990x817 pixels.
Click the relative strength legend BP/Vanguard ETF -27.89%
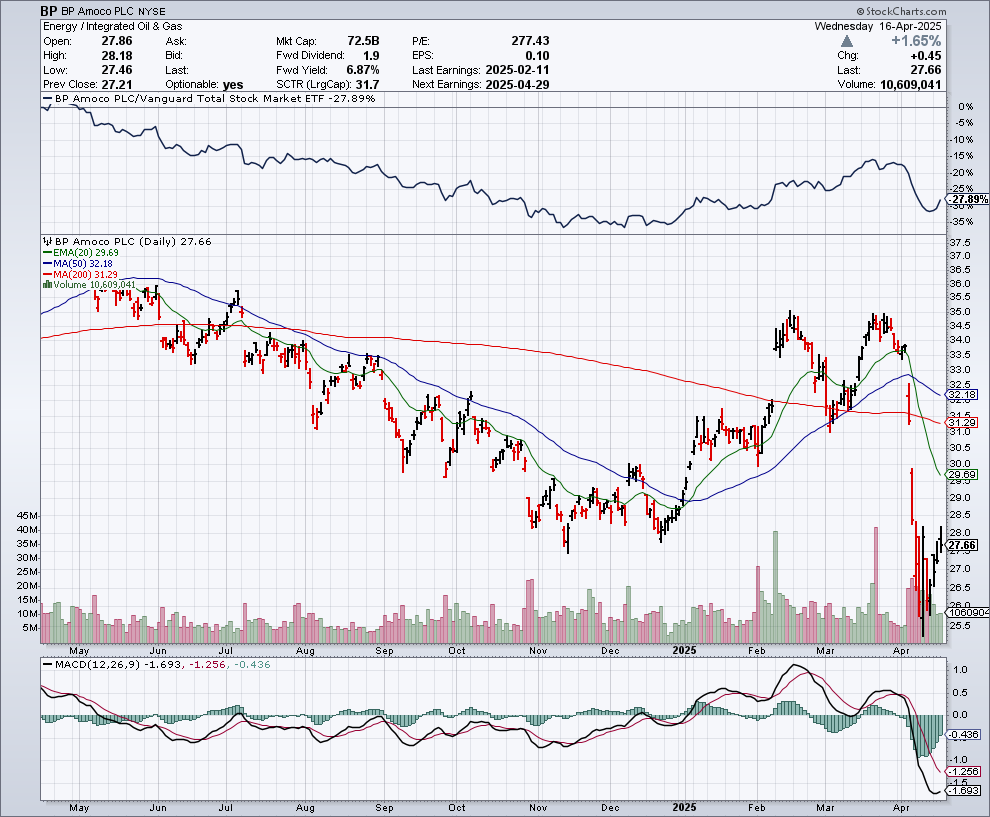click(x=209, y=98)
